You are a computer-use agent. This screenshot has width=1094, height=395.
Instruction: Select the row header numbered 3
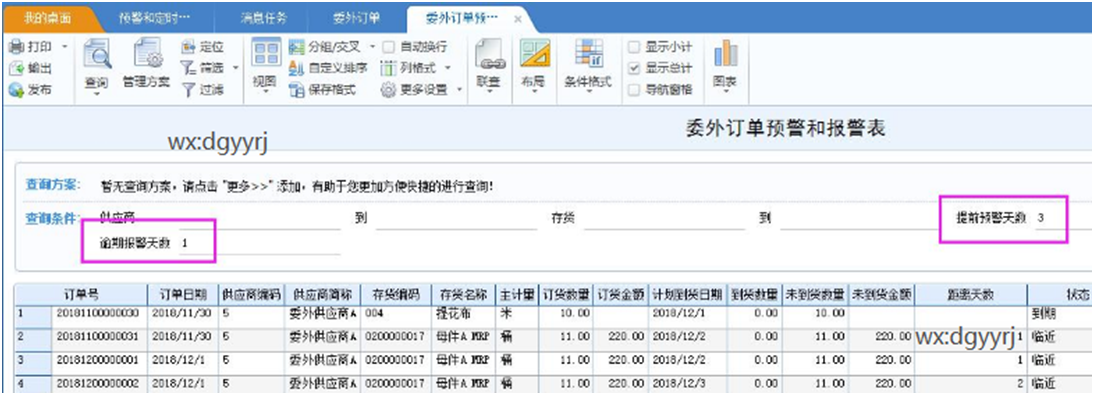33,360
